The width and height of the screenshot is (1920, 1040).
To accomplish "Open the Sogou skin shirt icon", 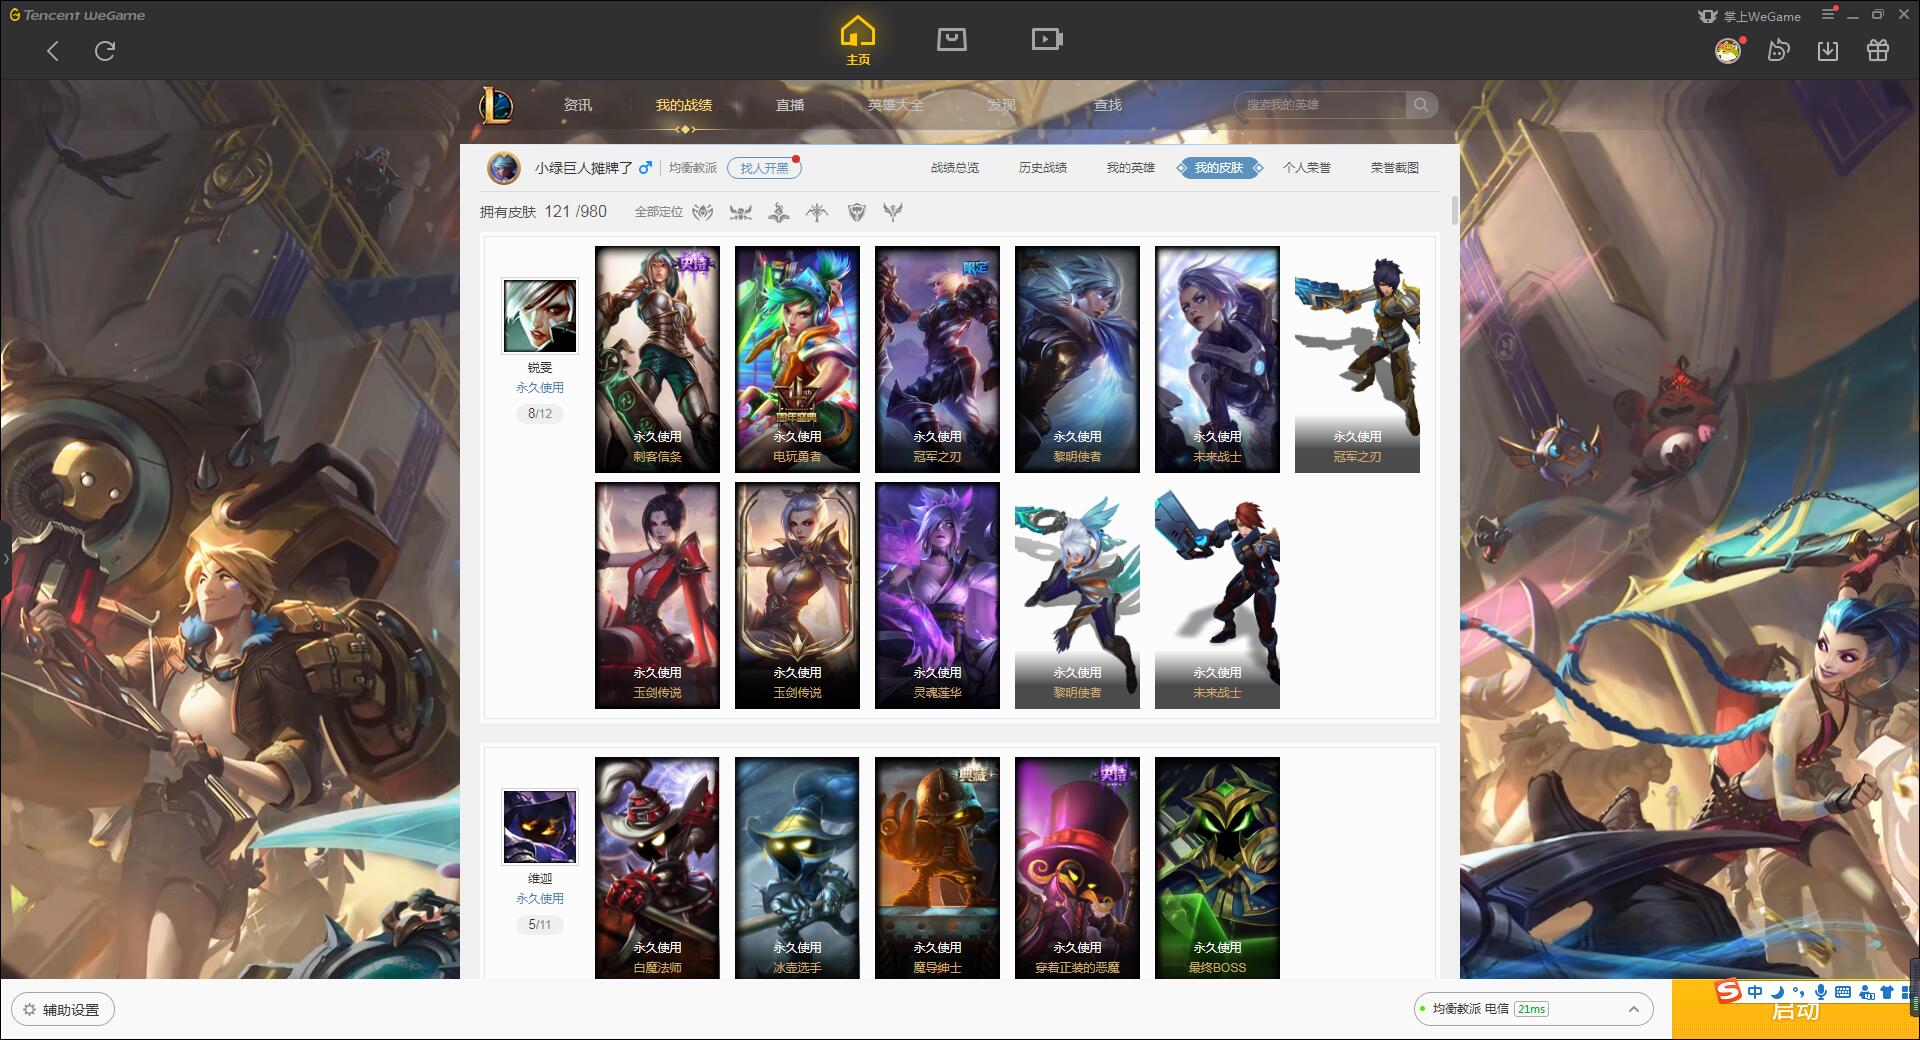I will pos(1887,992).
